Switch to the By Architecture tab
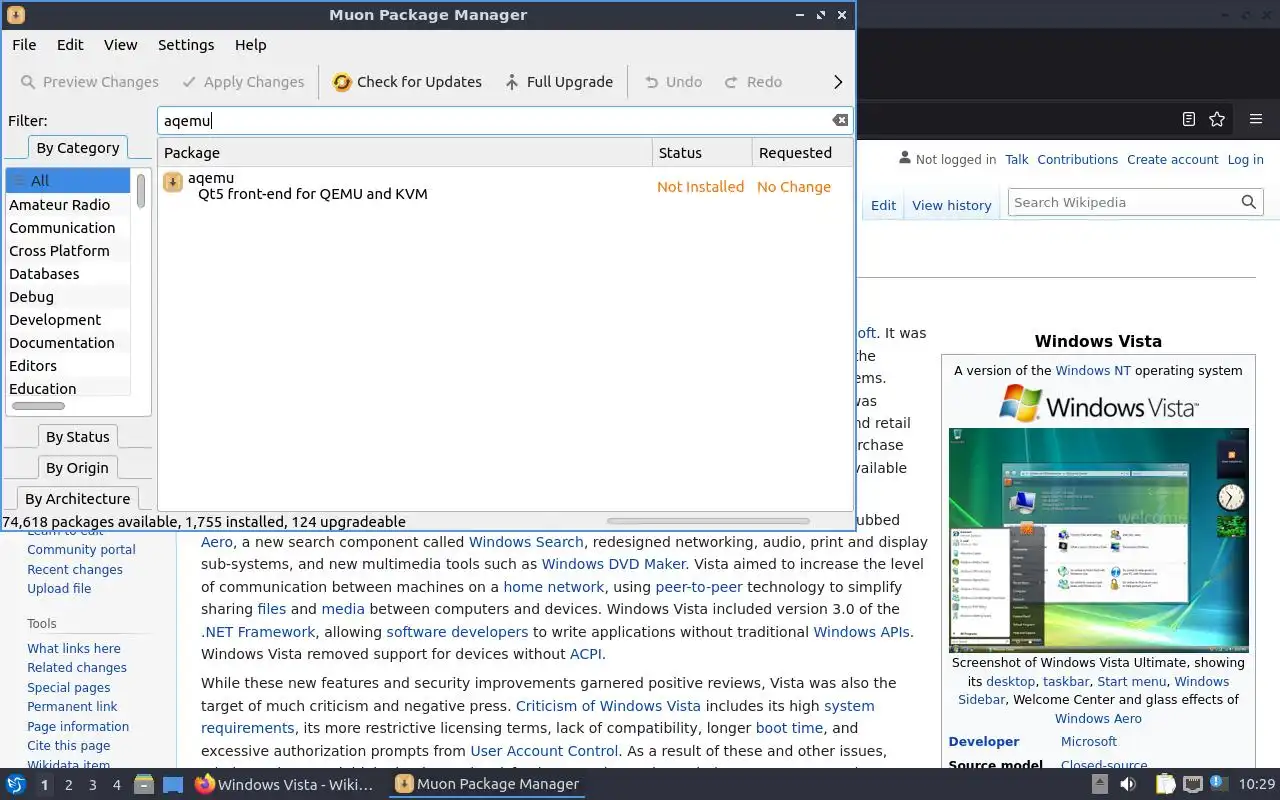The width and height of the screenshot is (1280, 800). [77, 499]
